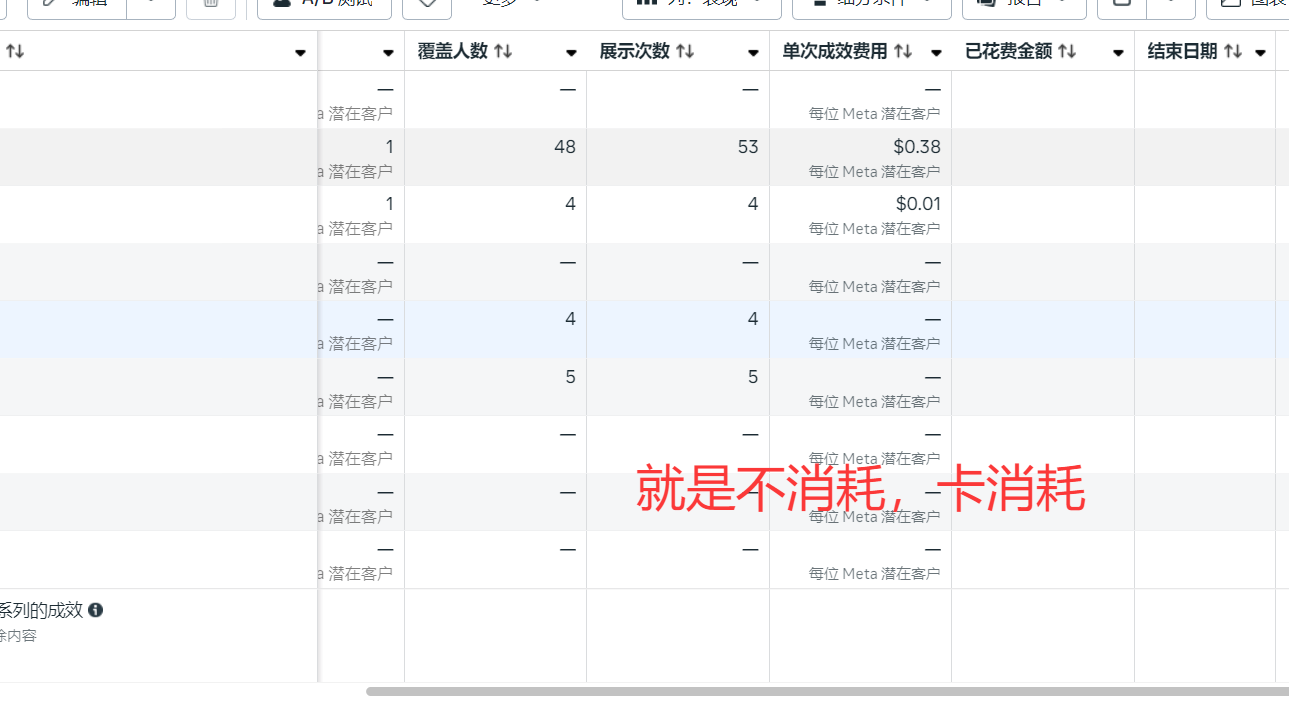Click the trash delete icon in the toolbar
Screen dimensions: 1289x703
[x=210, y=5]
